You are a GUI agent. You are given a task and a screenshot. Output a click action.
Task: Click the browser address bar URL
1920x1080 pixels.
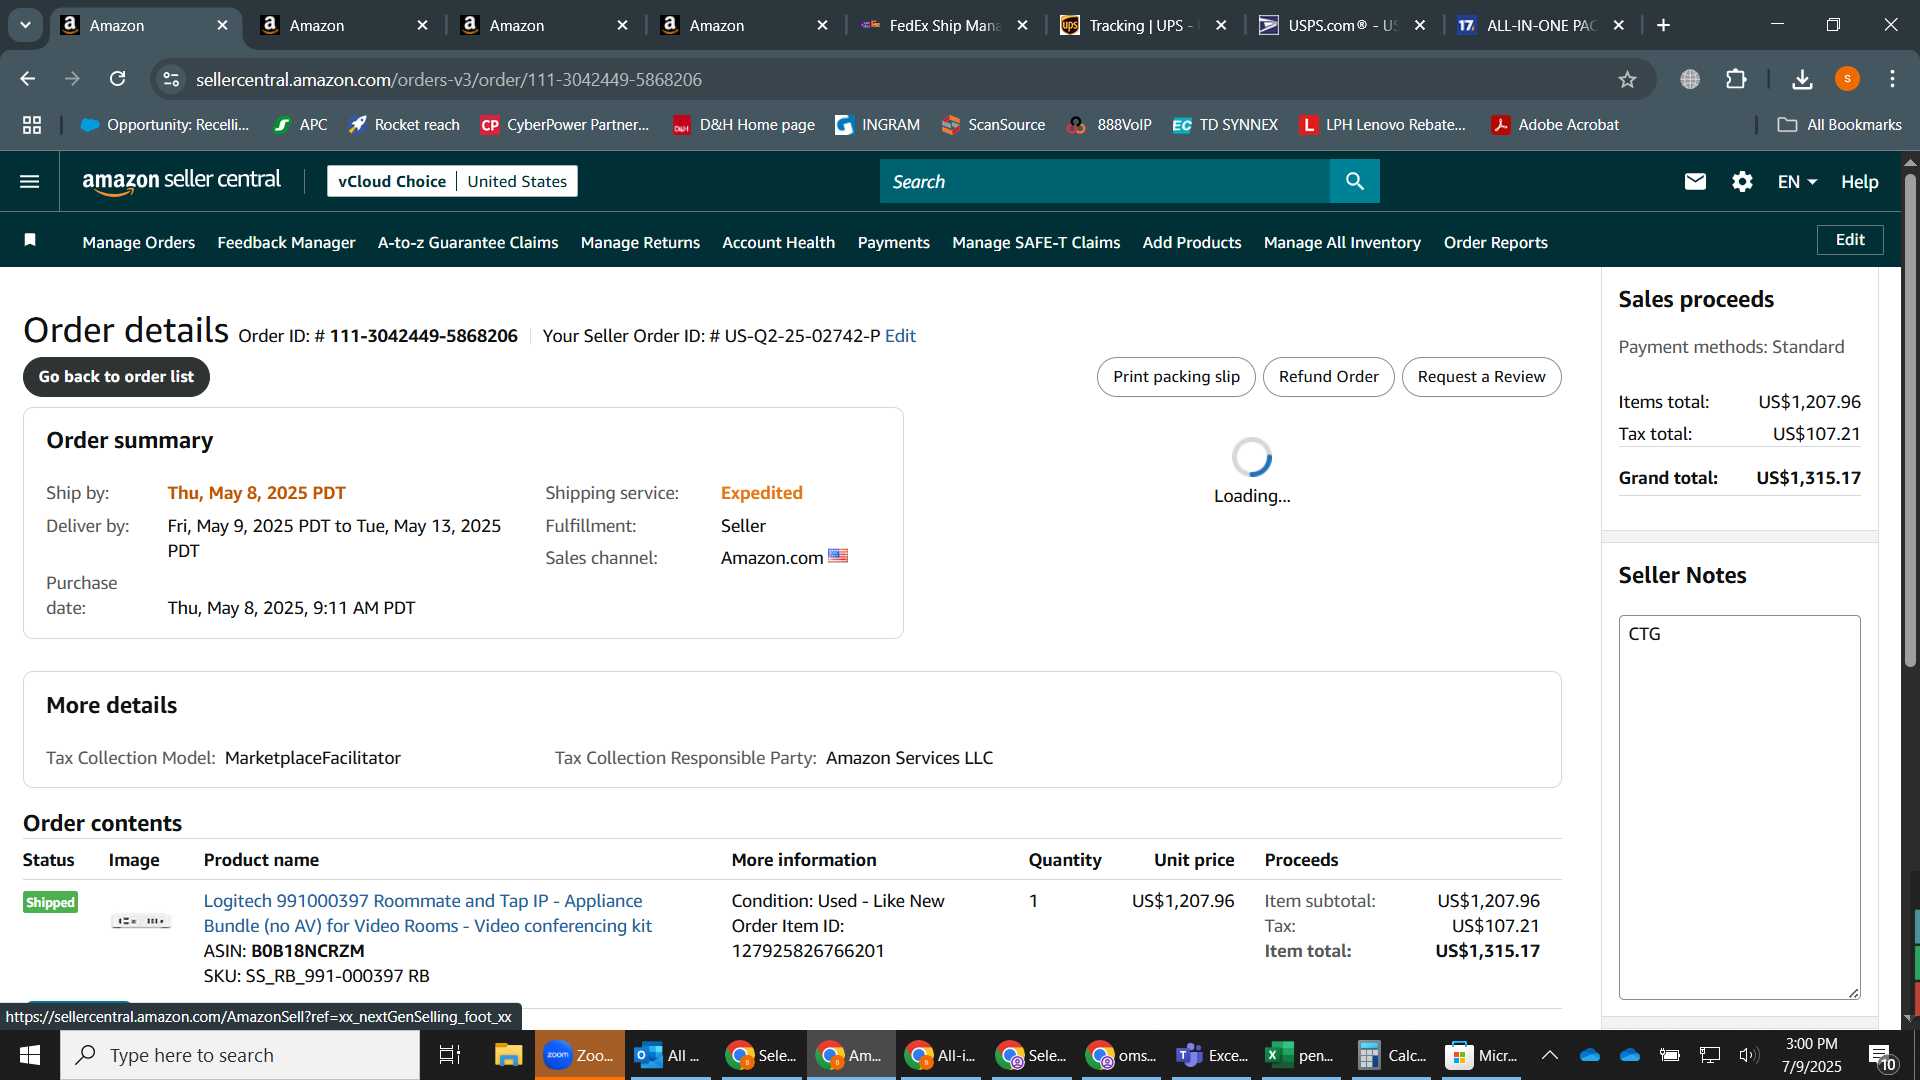click(x=448, y=79)
